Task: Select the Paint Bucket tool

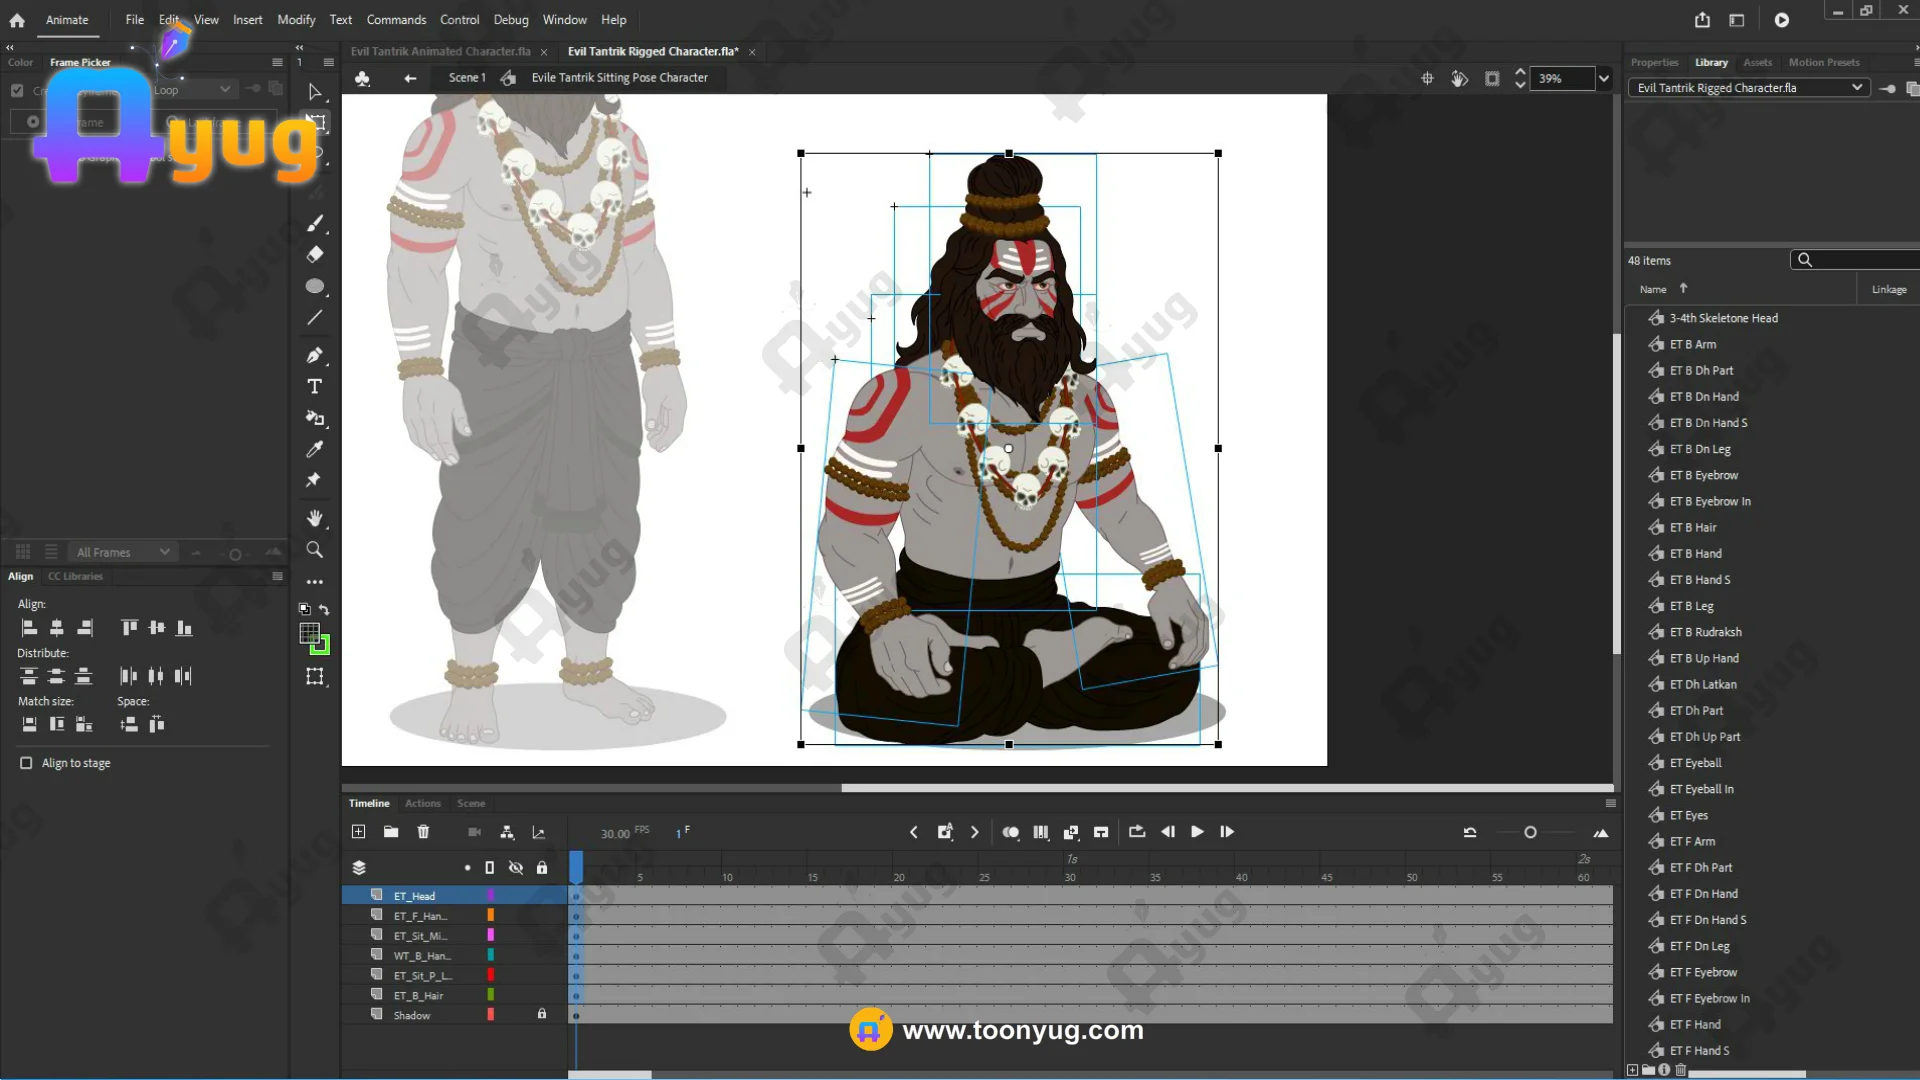Action: click(314, 418)
